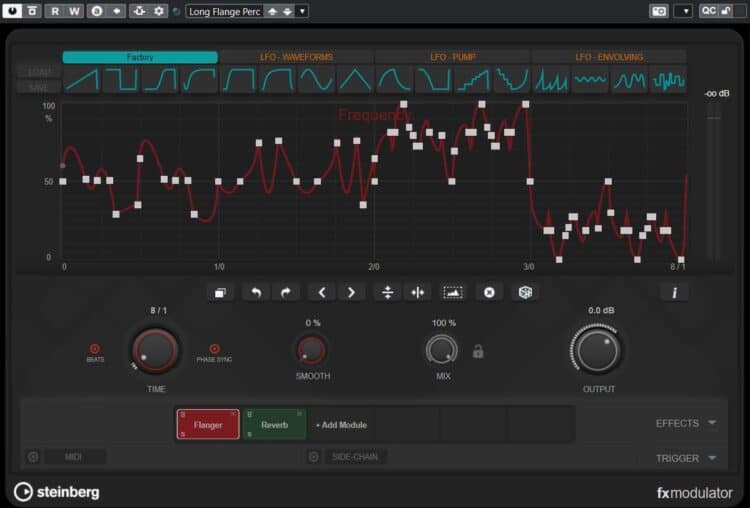Click the Steinberg logo
Viewport: 750px width, 508px height.
56,492
